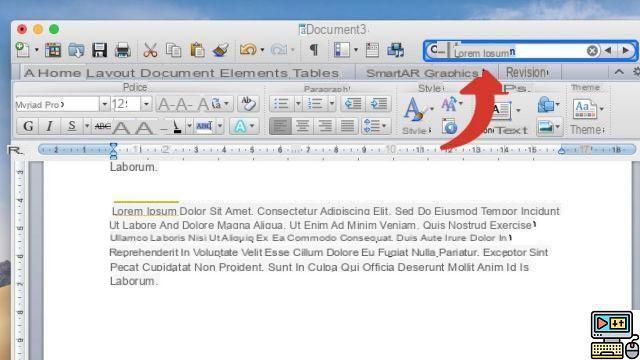Screen dimensions: 640x360
Task: Undo the last action
Action: point(248,50)
